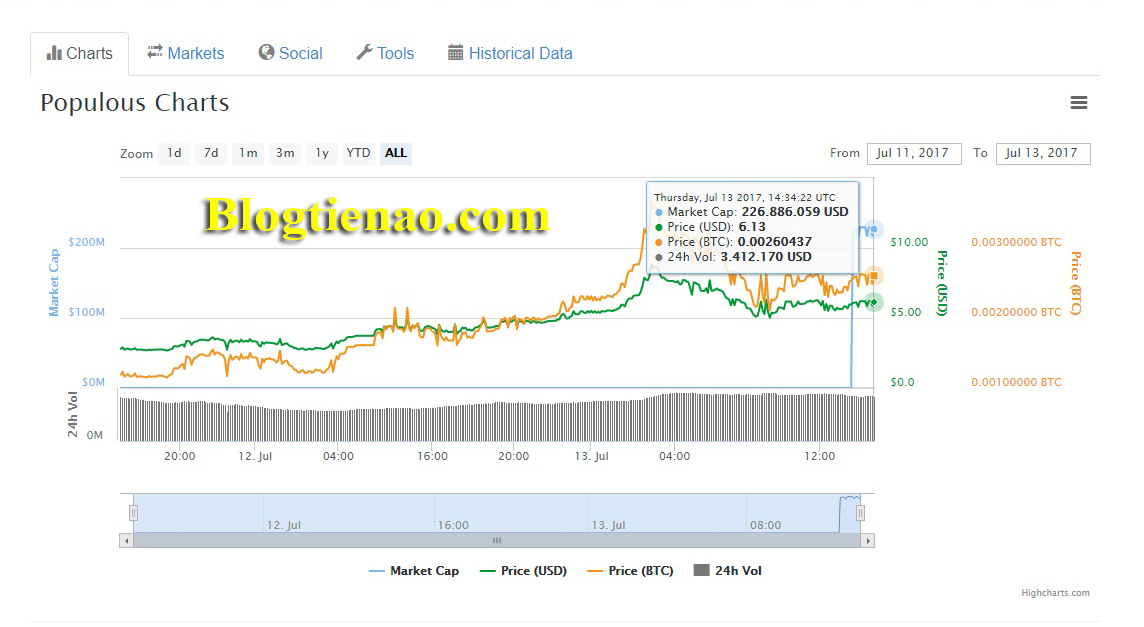Screen dimensions: 1144x627
Task: Click the green Price USD point marker
Action: coord(873,302)
